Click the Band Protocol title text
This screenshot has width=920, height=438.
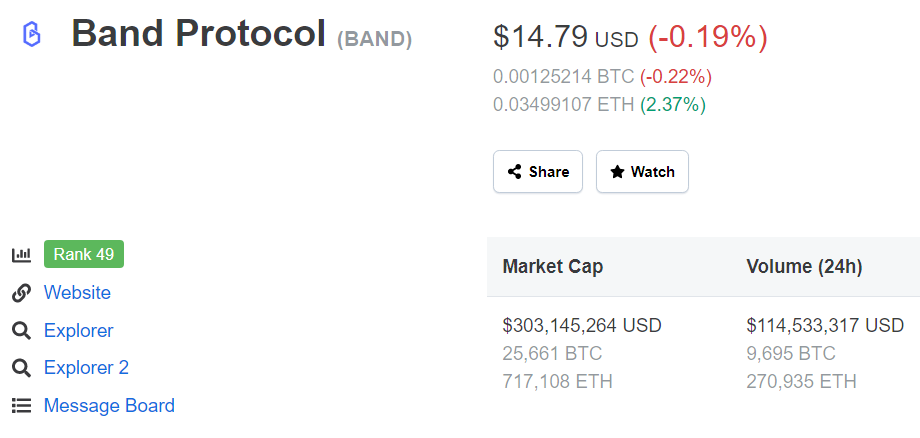tap(198, 33)
